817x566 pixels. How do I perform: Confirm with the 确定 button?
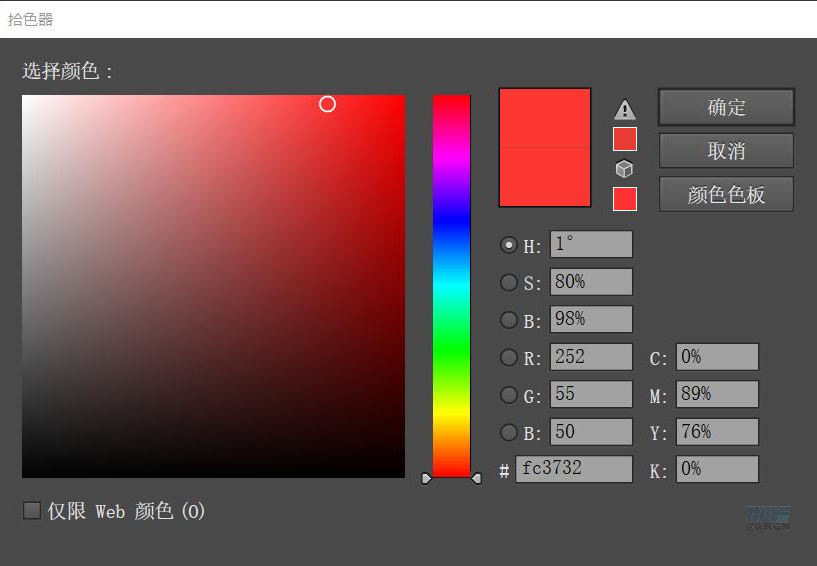726,107
